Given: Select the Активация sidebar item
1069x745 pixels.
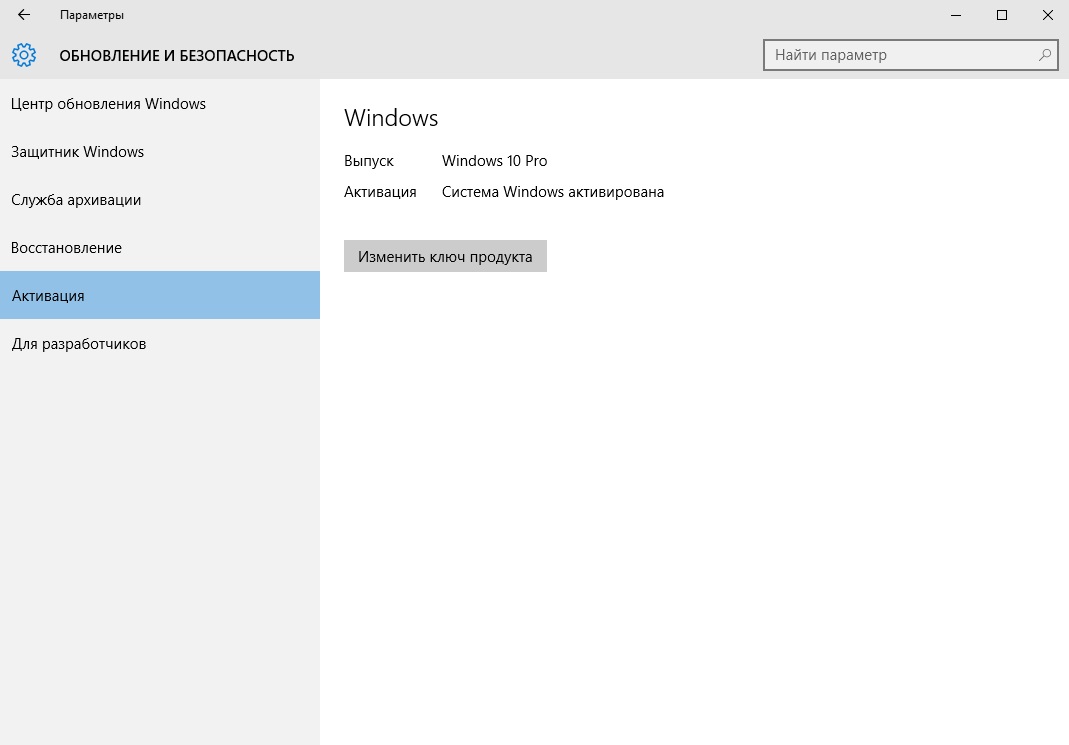Looking at the screenshot, I should click(160, 295).
